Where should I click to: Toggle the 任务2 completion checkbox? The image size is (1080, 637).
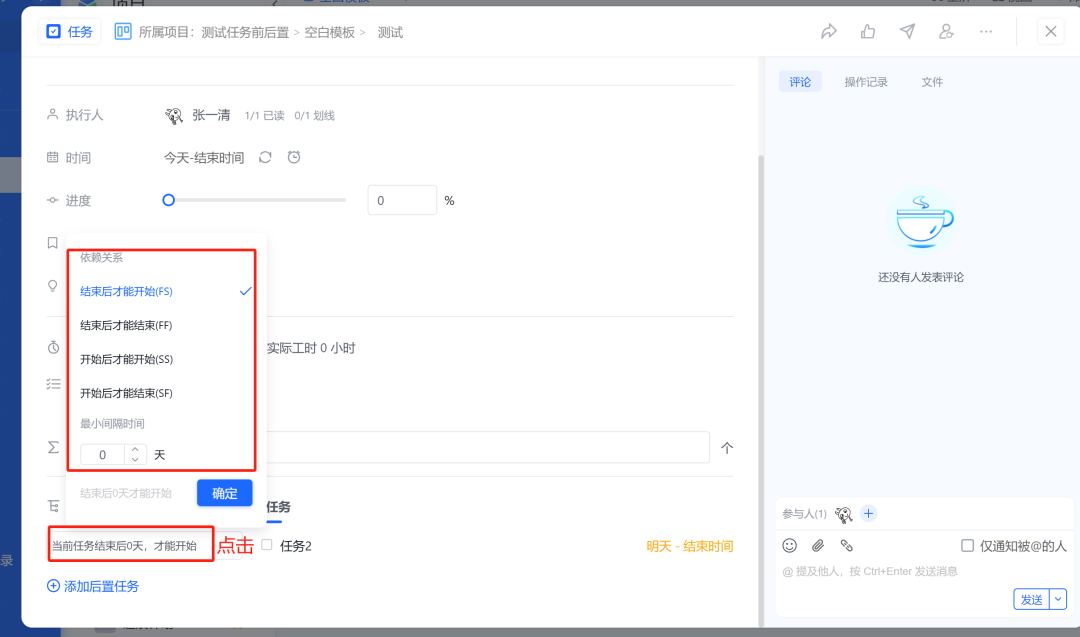pyautogui.click(x=267, y=545)
